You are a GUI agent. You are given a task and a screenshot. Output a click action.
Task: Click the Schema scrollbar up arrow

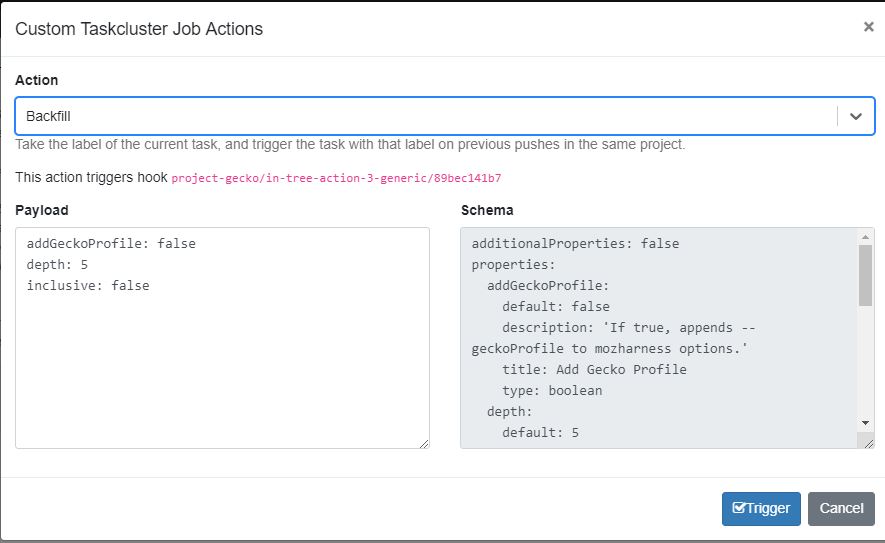[x=865, y=237]
